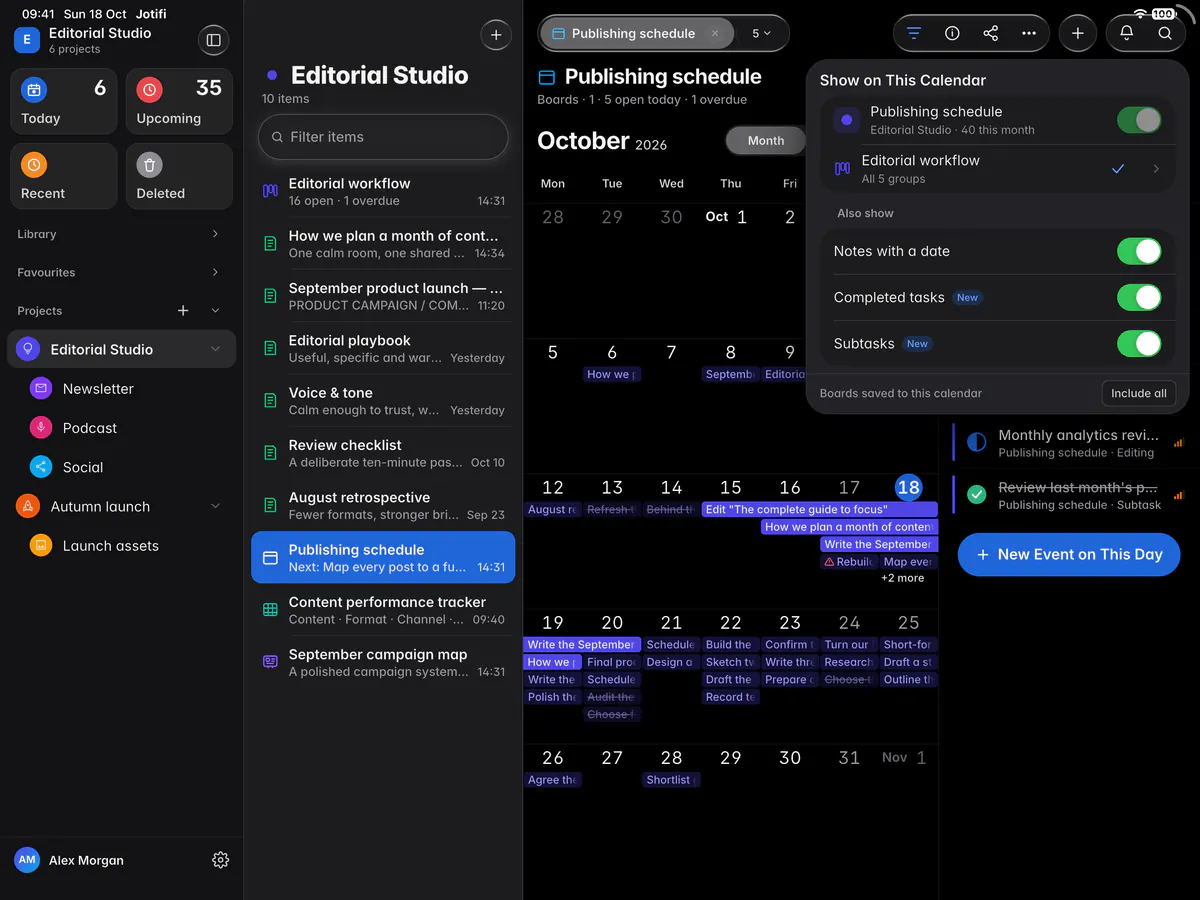The height and width of the screenshot is (900, 1200).
Task: Open September campaign map item
Action: tap(382, 662)
